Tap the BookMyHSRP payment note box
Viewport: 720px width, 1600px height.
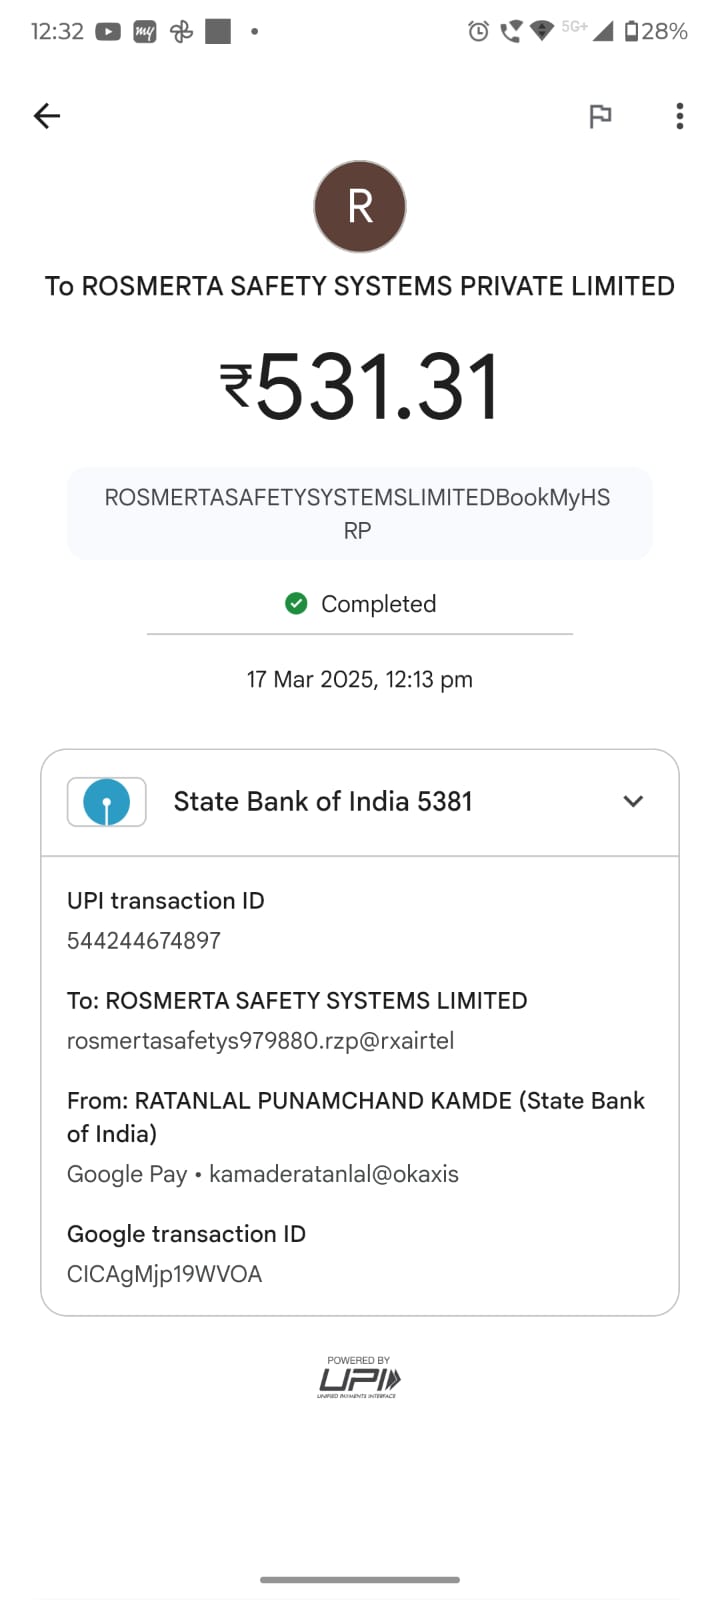[359, 514]
